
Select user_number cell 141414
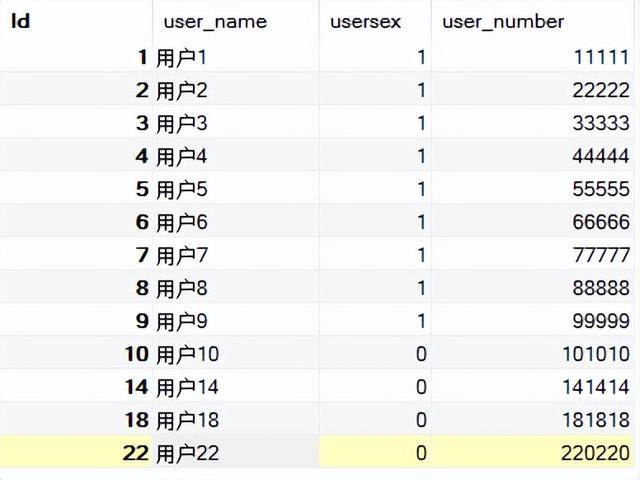coord(532,387)
